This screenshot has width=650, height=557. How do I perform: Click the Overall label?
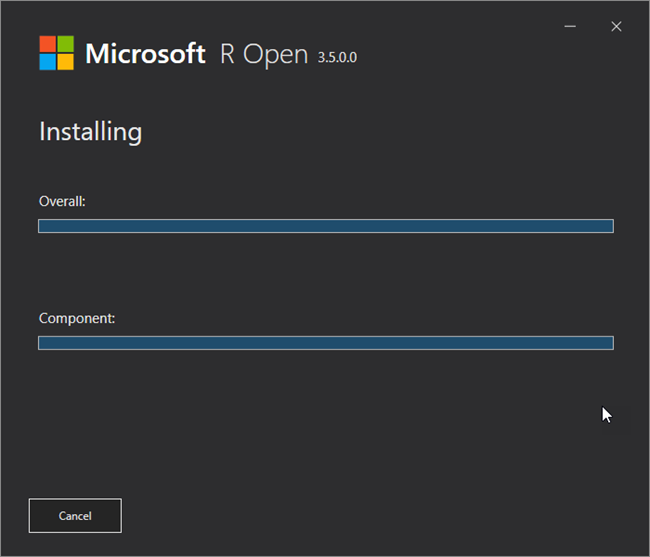62,201
